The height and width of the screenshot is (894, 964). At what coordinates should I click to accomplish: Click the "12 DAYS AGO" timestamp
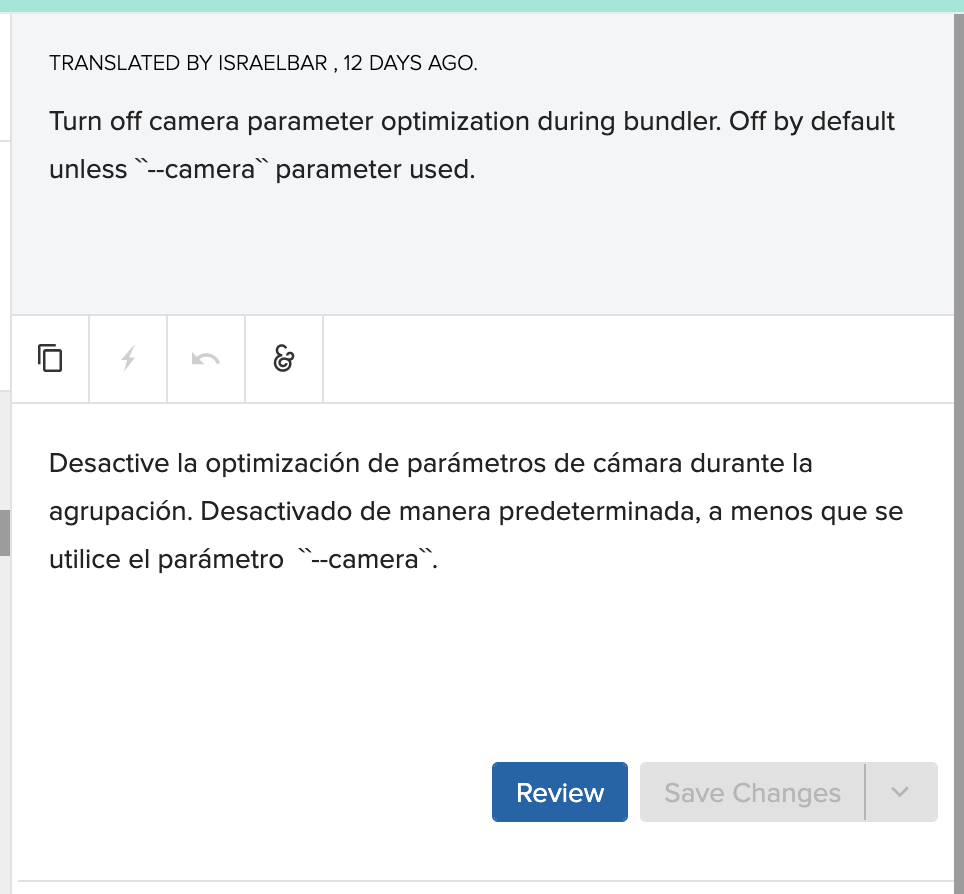410,64
